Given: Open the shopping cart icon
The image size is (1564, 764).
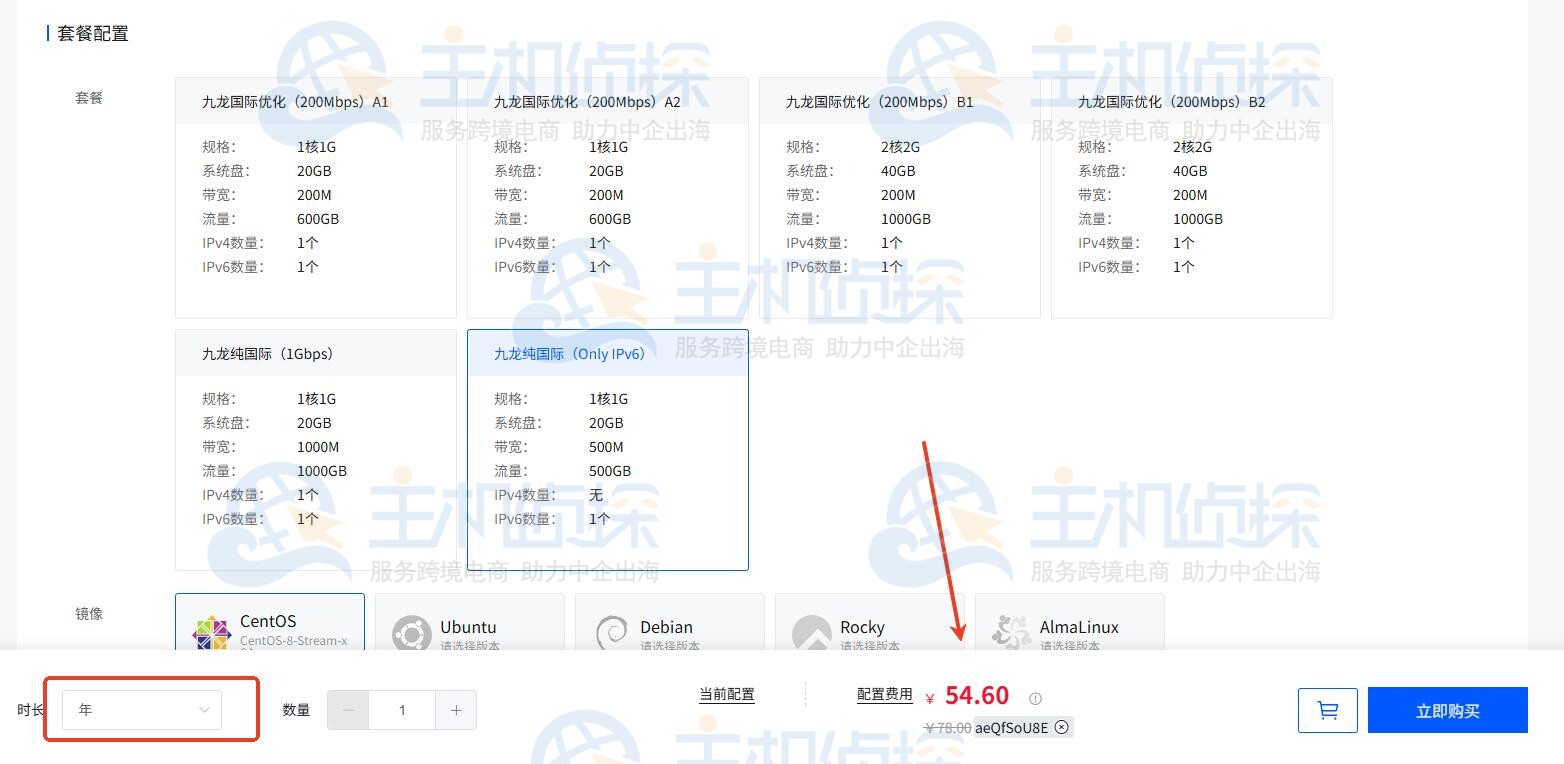Looking at the screenshot, I should click(1327, 710).
